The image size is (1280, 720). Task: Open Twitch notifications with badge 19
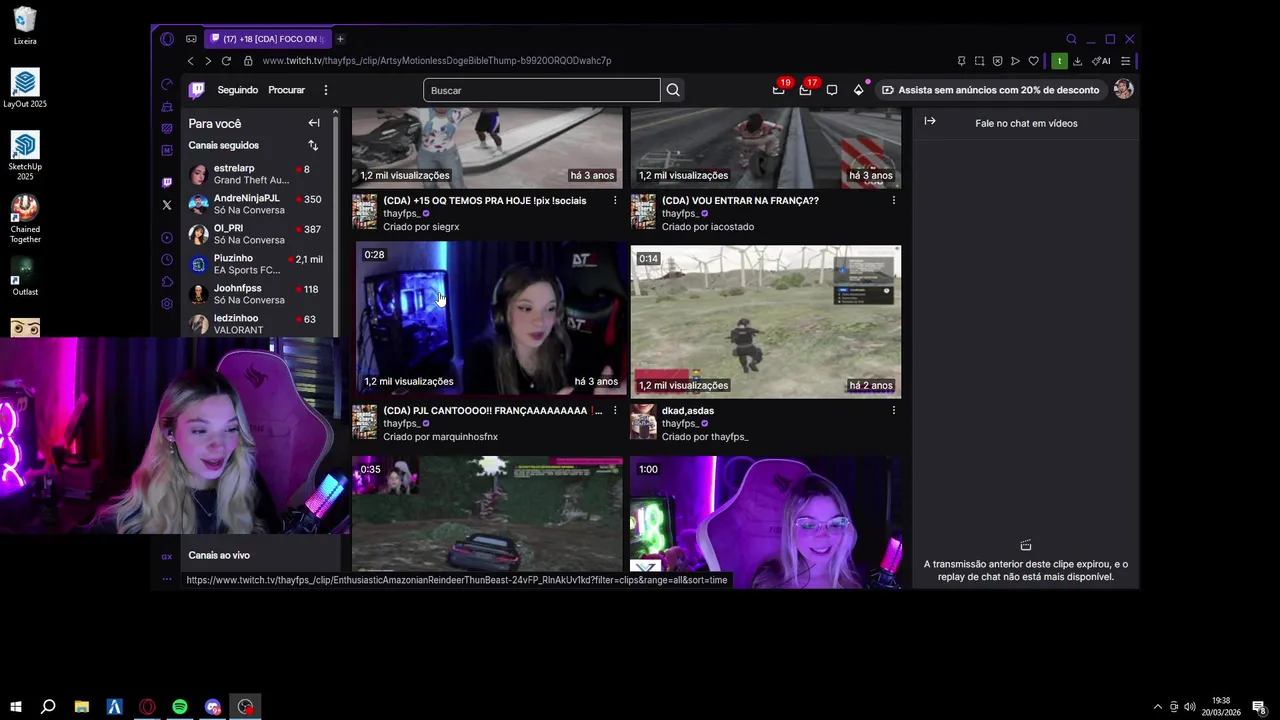(779, 90)
